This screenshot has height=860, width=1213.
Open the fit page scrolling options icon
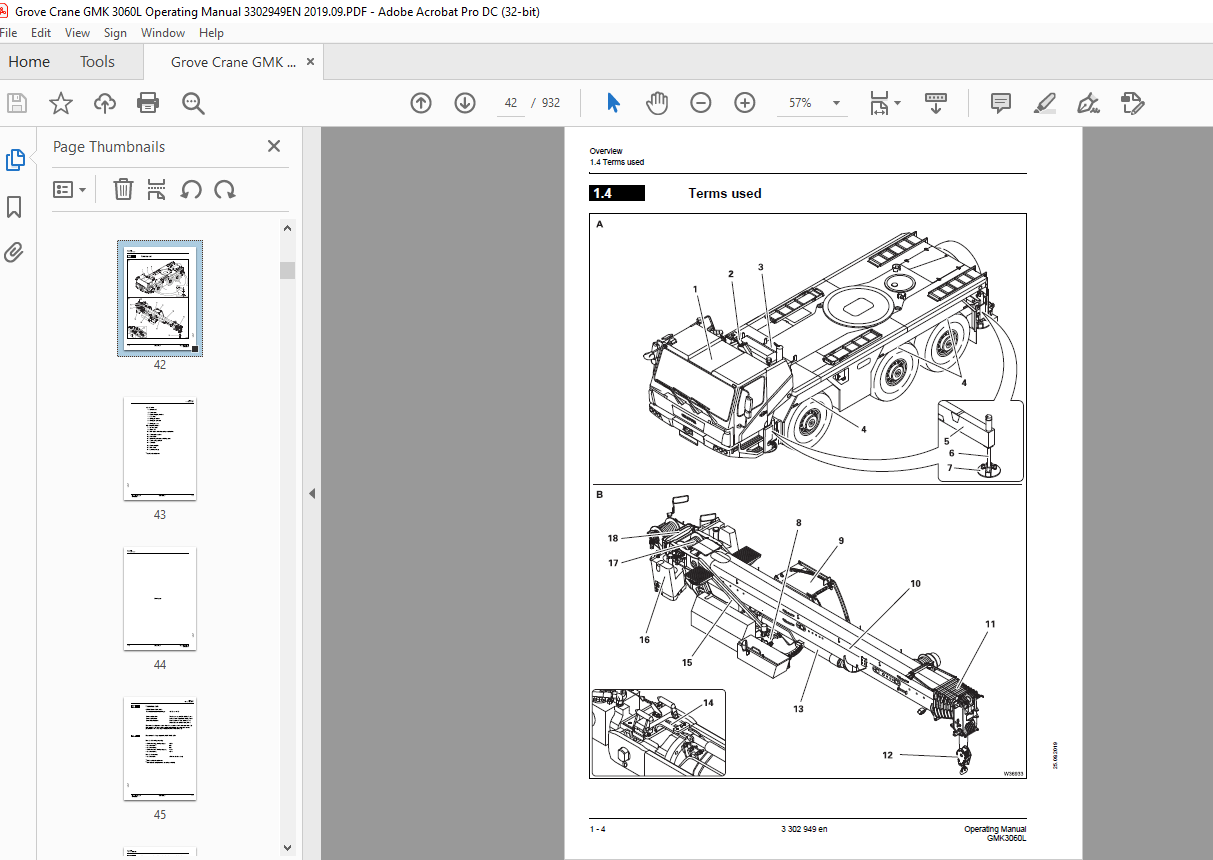click(x=879, y=103)
